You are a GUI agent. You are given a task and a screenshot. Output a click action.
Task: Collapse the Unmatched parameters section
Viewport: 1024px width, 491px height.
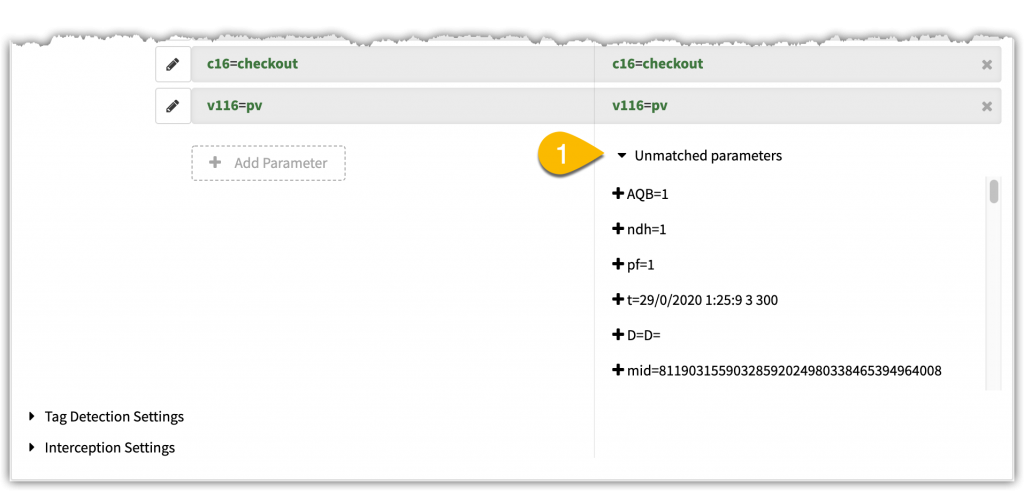click(622, 156)
